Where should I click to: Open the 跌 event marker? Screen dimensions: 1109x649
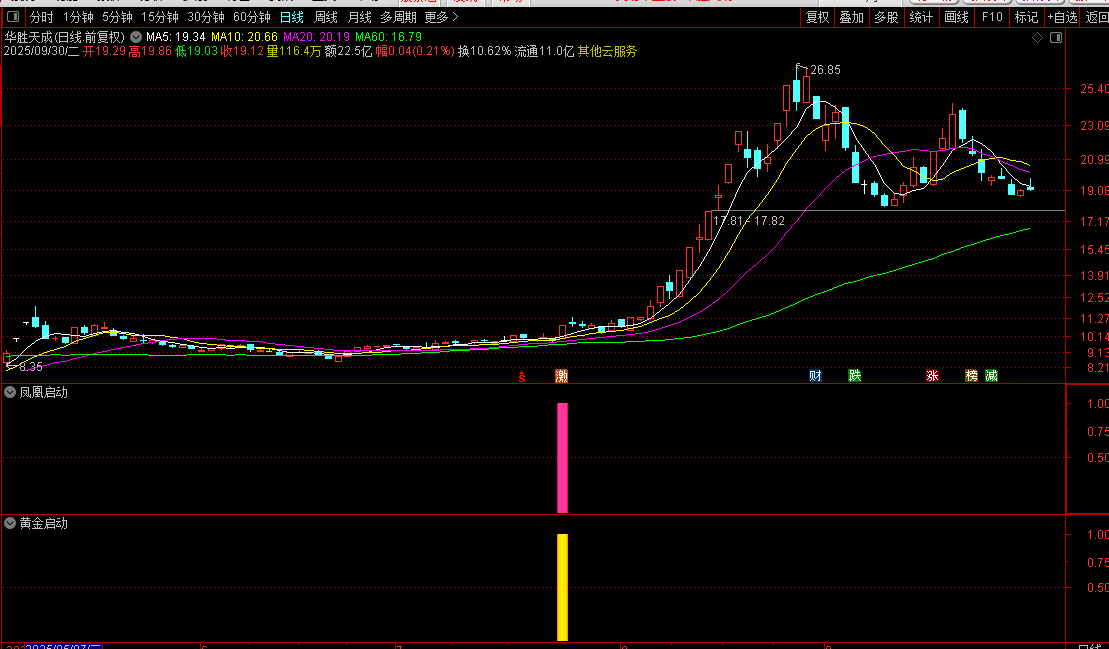(x=854, y=375)
